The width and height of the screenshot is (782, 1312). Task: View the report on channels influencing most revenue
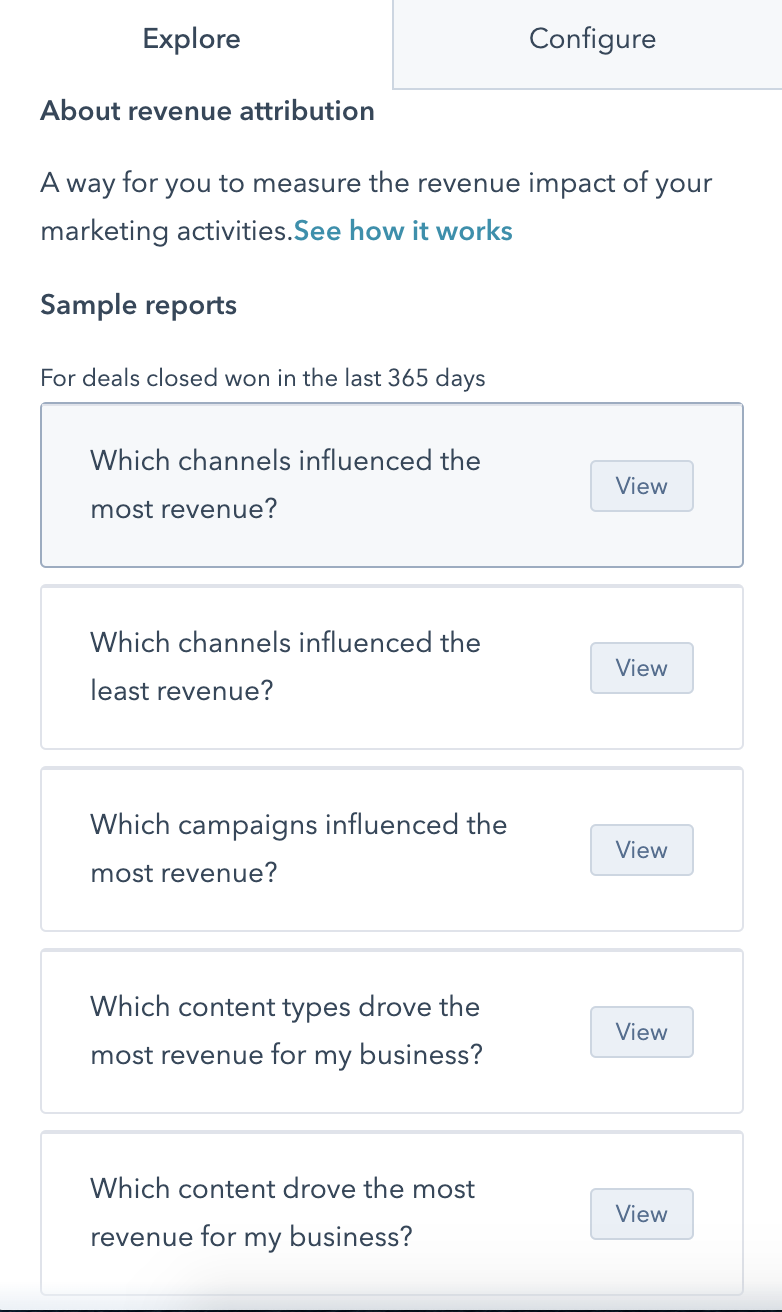click(x=641, y=486)
